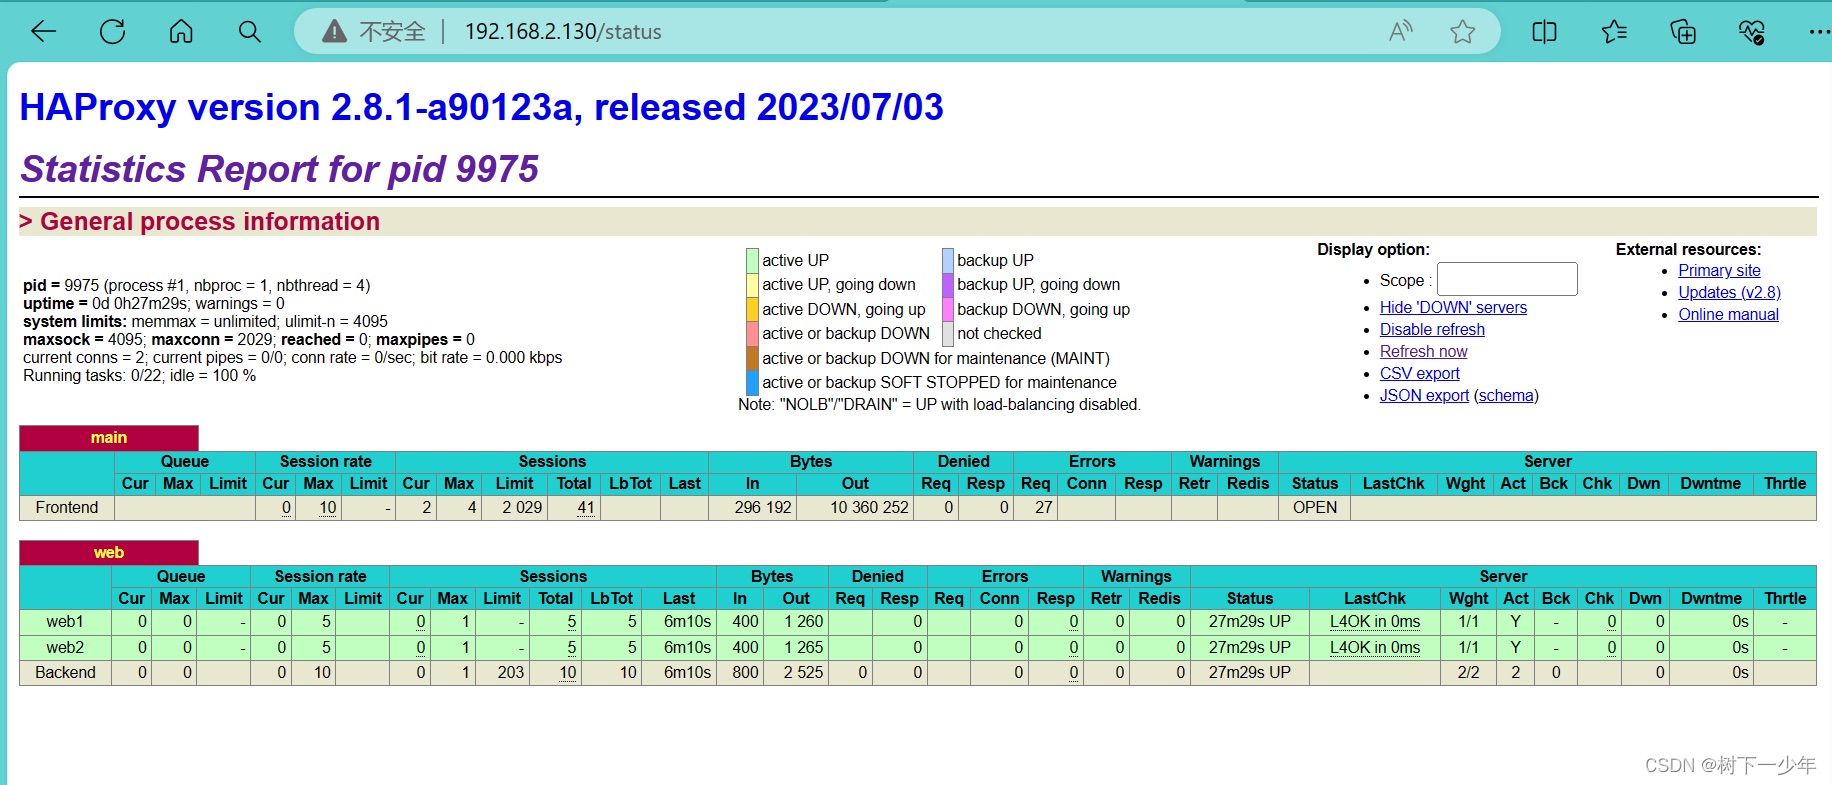The width and height of the screenshot is (1832, 785).
Task: Click the web1 server row label
Action: pyautogui.click(x=65, y=622)
